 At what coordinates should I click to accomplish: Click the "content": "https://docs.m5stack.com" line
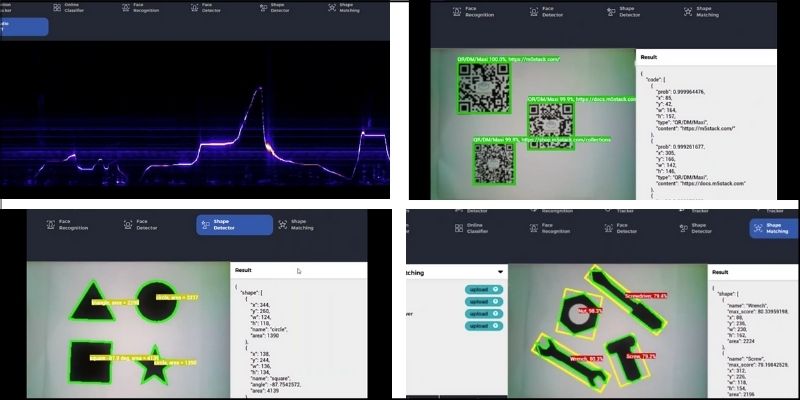[702, 182]
